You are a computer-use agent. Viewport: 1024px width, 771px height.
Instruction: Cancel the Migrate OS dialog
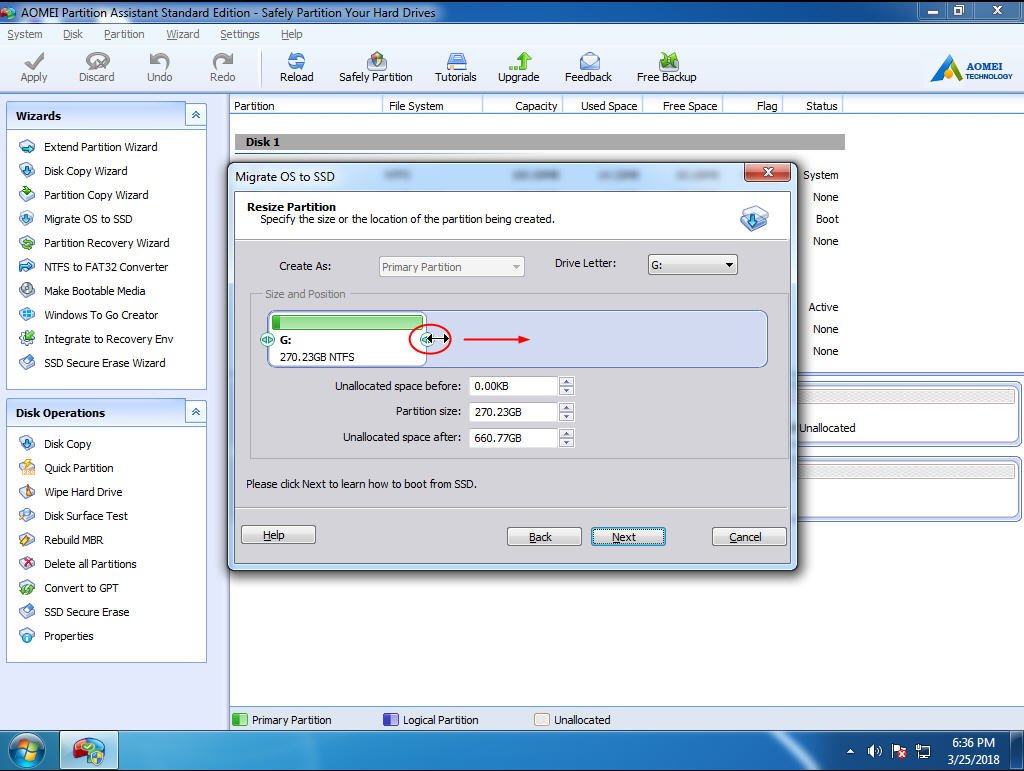tap(749, 537)
